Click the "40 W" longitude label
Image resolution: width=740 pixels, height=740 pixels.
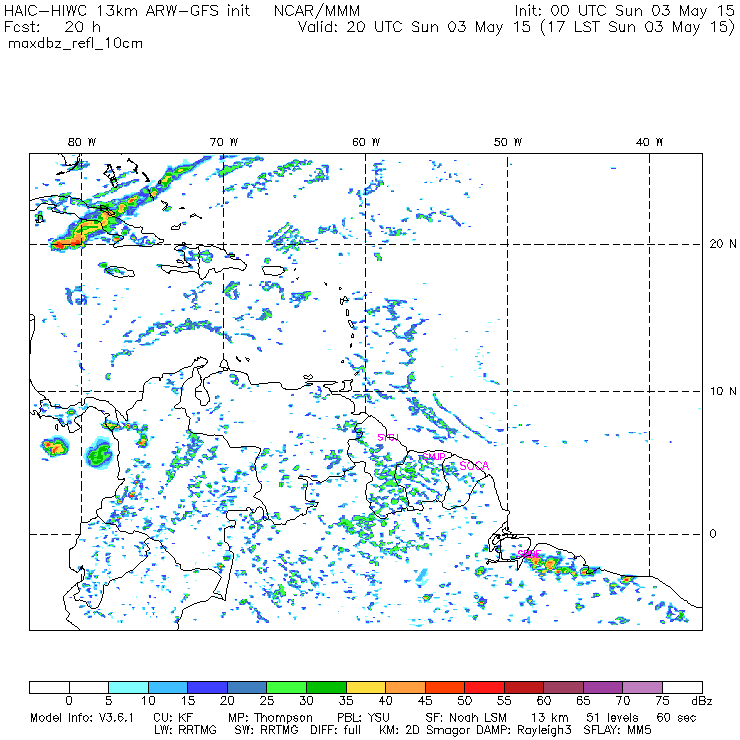pyautogui.click(x=649, y=142)
